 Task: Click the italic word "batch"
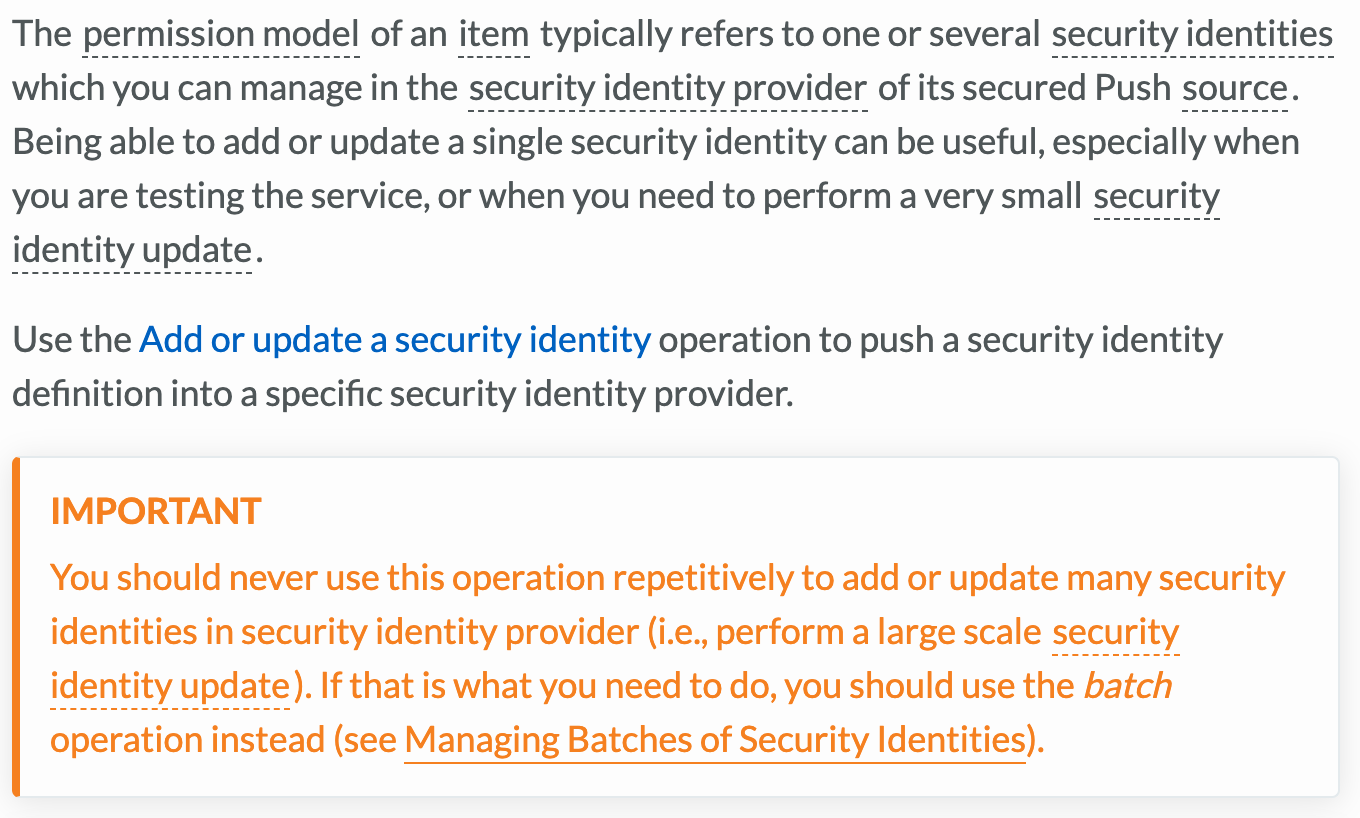point(1127,687)
